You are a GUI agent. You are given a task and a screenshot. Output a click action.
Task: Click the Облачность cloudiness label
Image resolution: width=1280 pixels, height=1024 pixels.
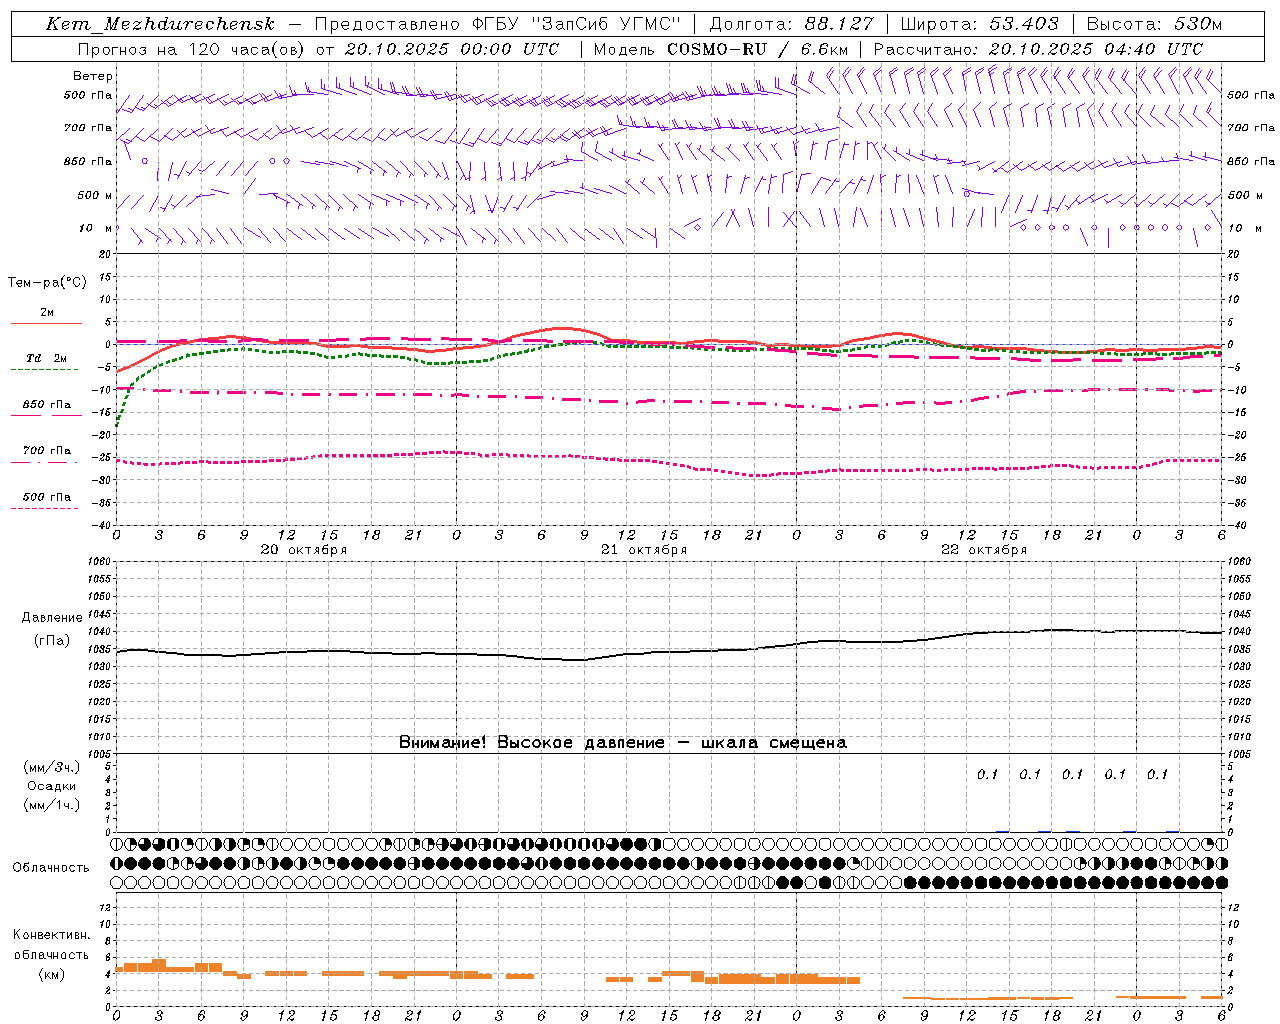click(51, 868)
